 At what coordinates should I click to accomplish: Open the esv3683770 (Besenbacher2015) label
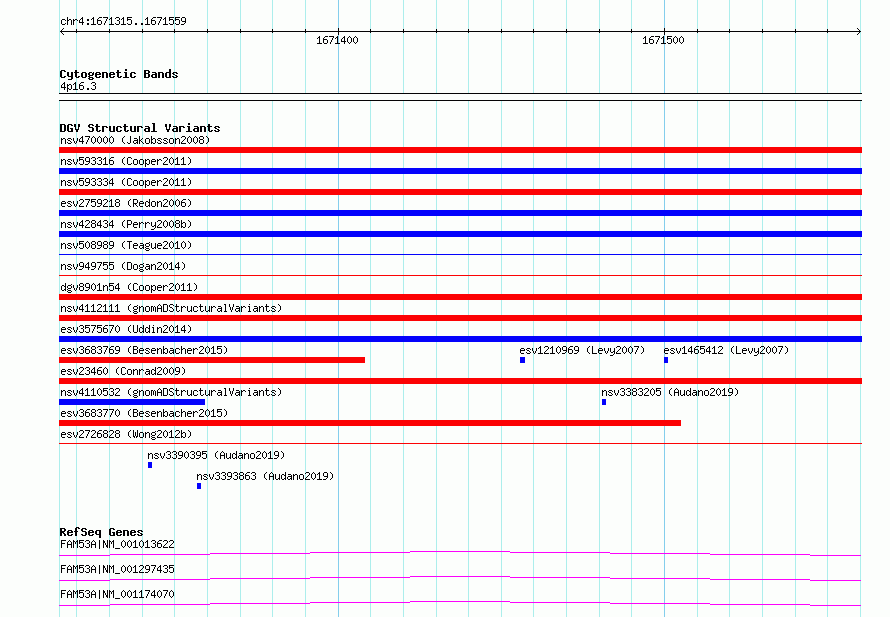click(x=144, y=413)
